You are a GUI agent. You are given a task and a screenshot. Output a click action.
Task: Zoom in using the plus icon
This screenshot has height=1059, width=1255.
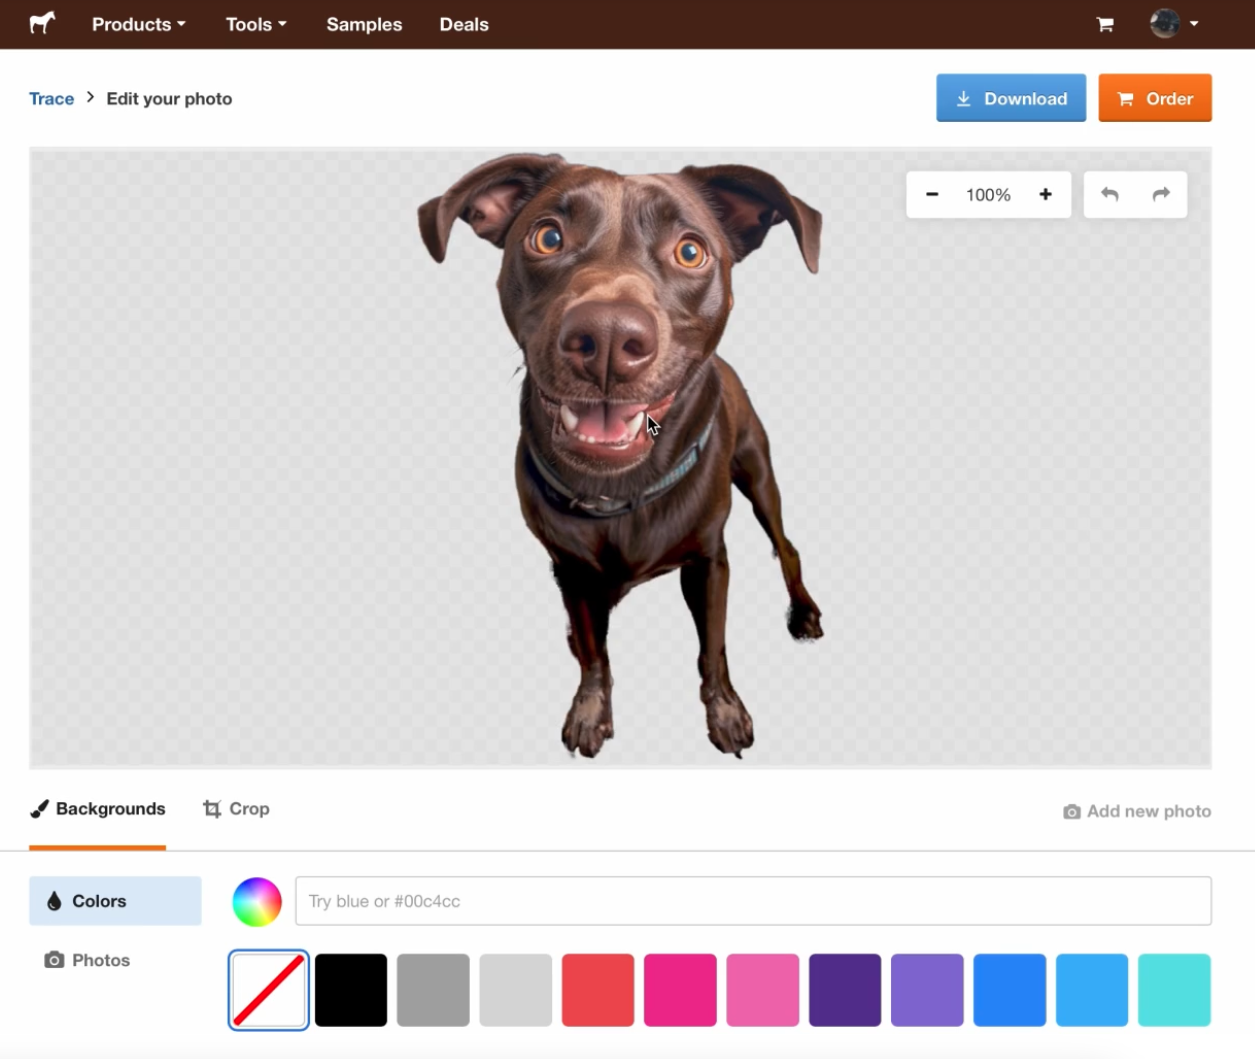[1045, 194]
